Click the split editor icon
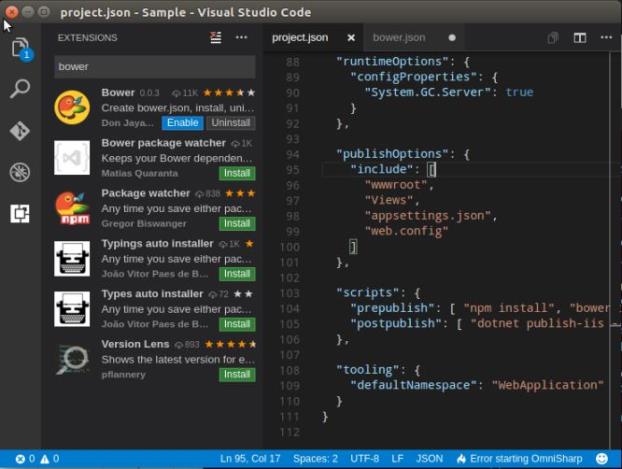622x469 pixels. pos(579,38)
